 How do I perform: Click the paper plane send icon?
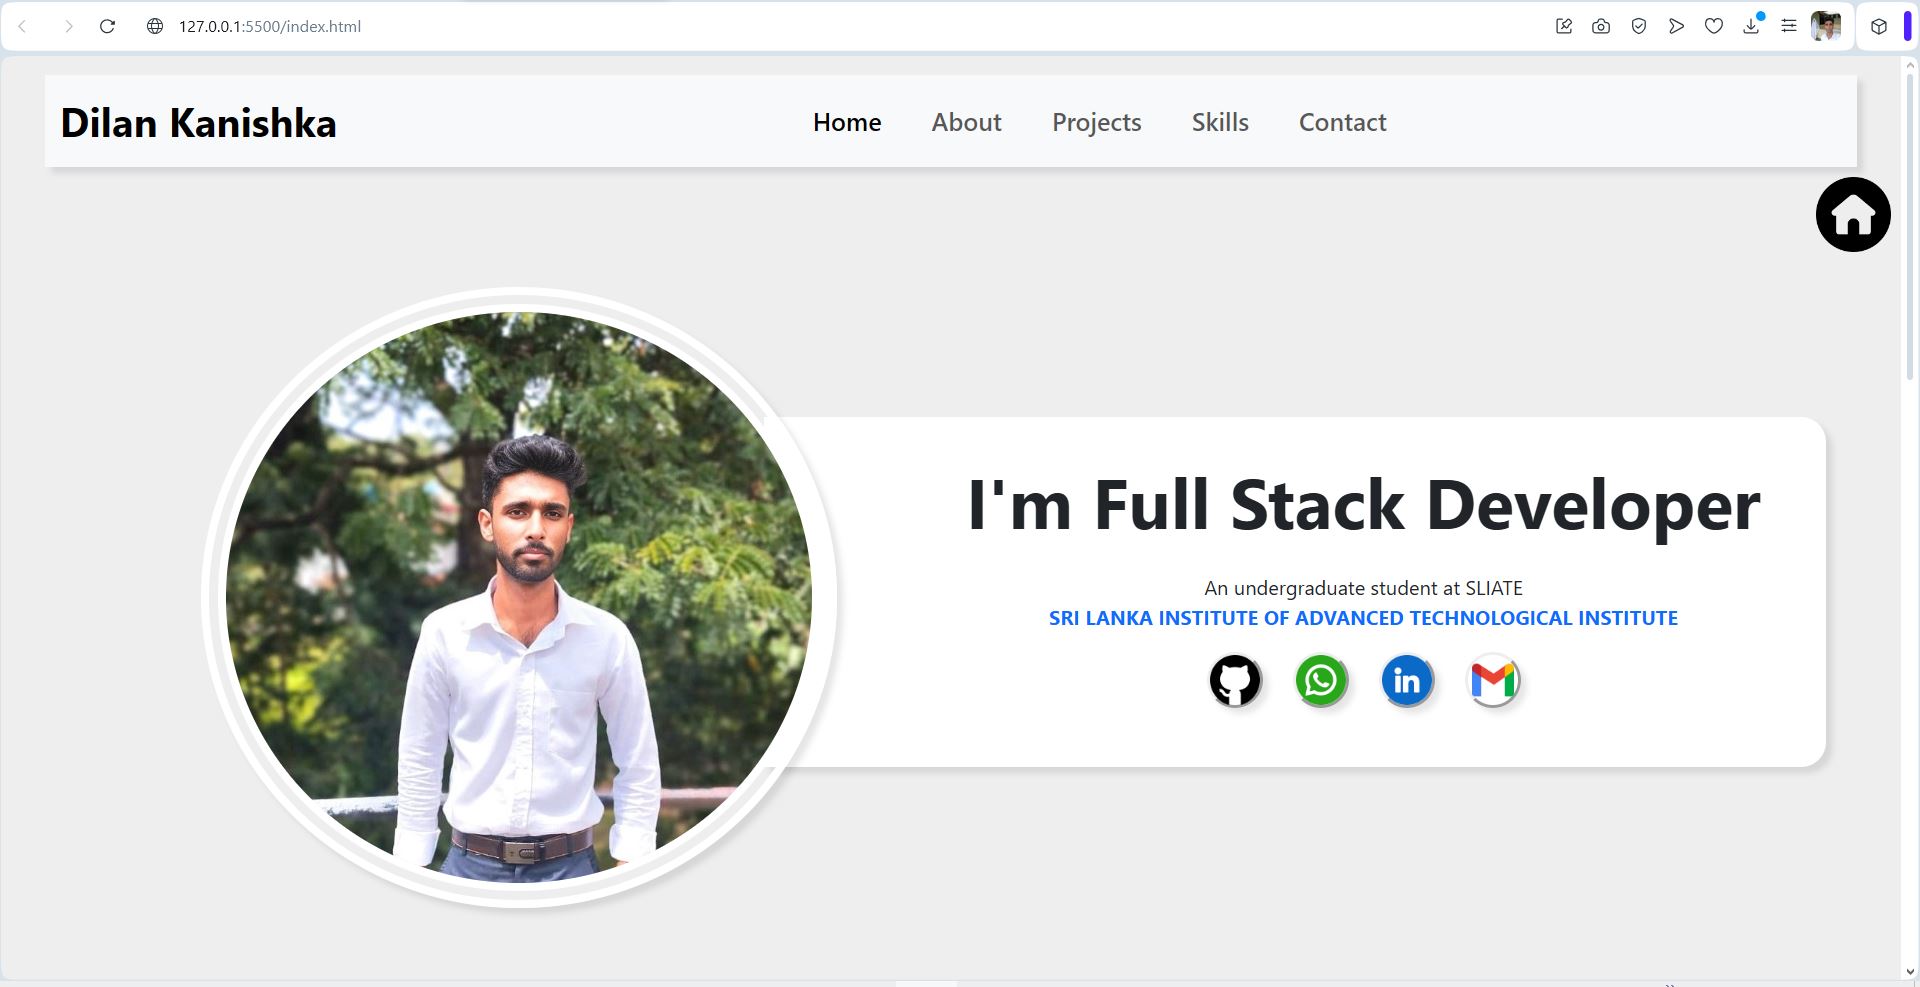pyautogui.click(x=1676, y=26)
